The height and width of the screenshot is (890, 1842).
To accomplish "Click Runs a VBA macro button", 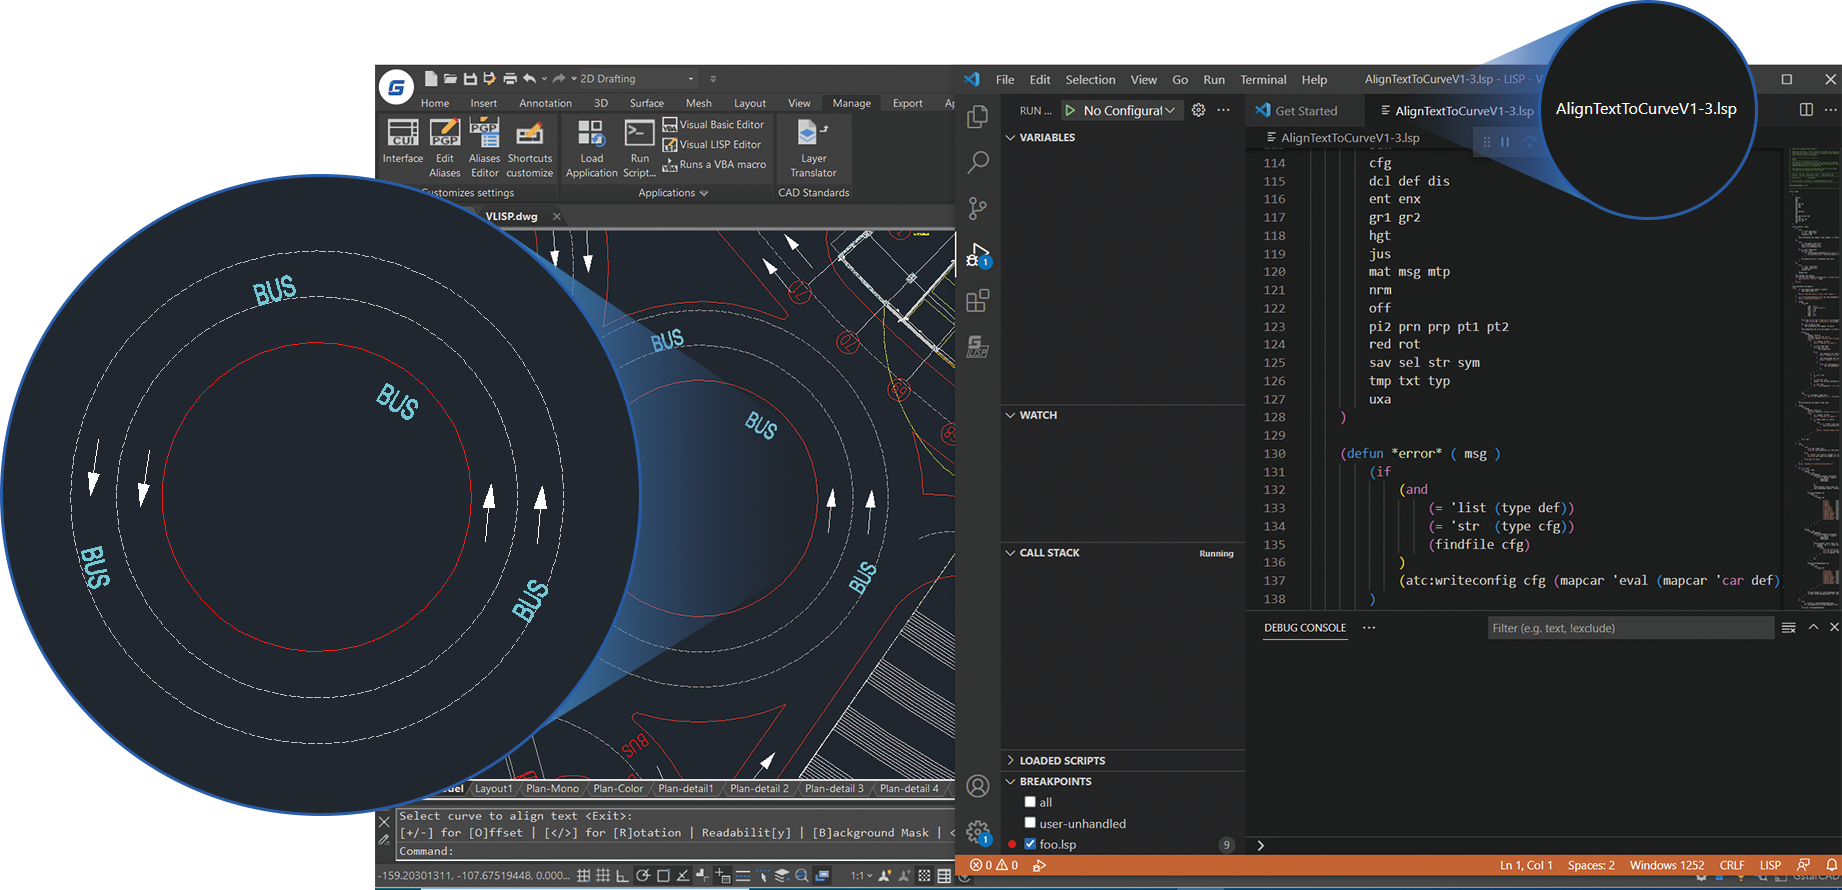I will [715, 165].
